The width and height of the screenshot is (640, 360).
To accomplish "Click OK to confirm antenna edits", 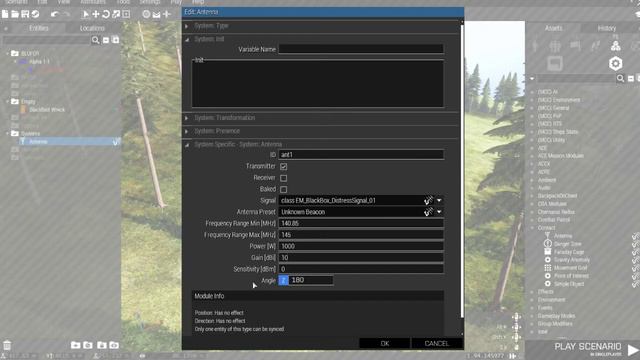I will (384, 343).
